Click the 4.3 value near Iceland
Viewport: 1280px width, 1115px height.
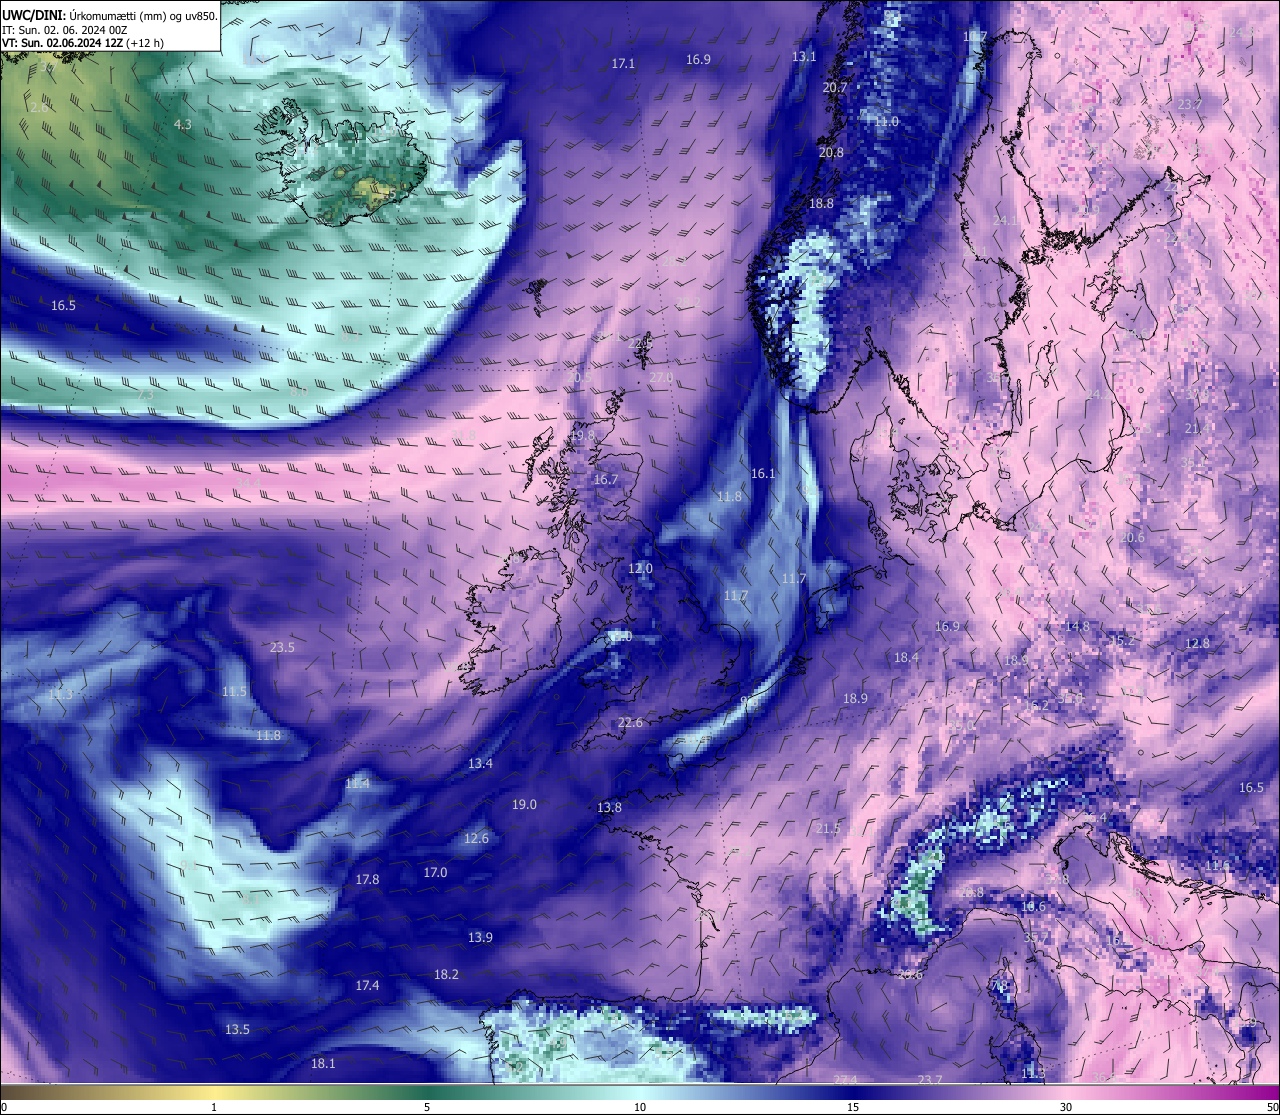coord(182,125)
